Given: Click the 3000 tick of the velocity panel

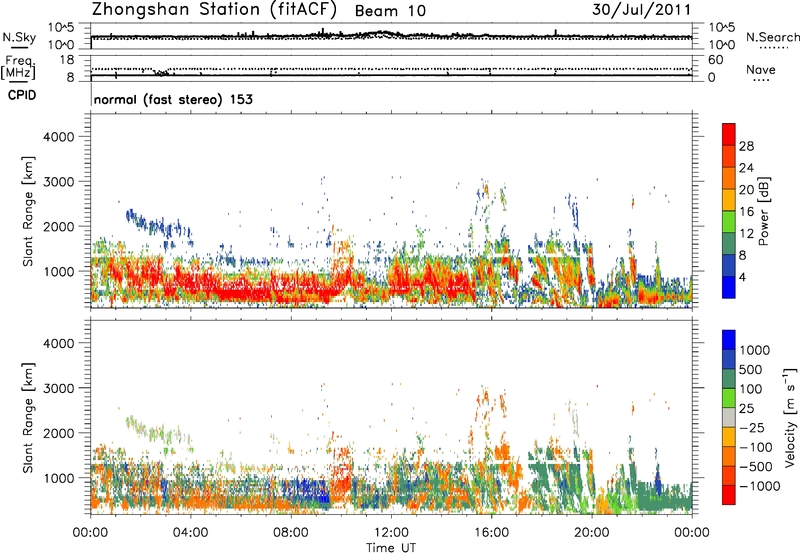Looking at the screenshot, I should pyautogui.click(x=58, y=388).
